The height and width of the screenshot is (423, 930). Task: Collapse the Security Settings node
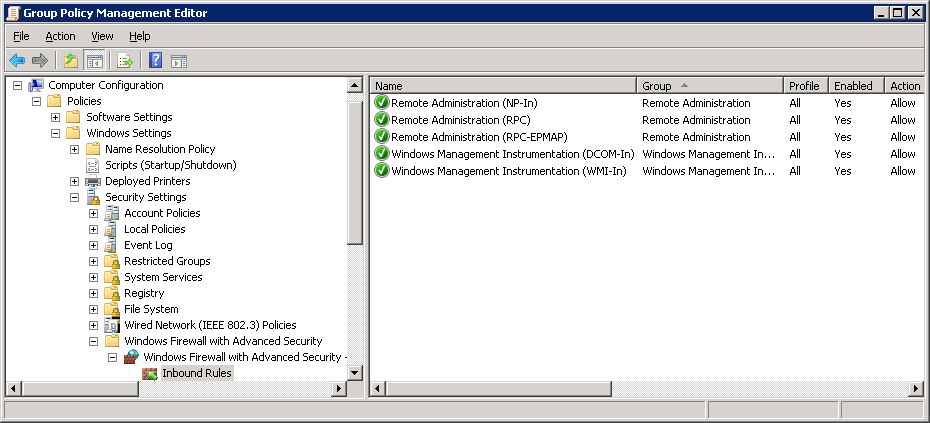click(x=74, y=198)
